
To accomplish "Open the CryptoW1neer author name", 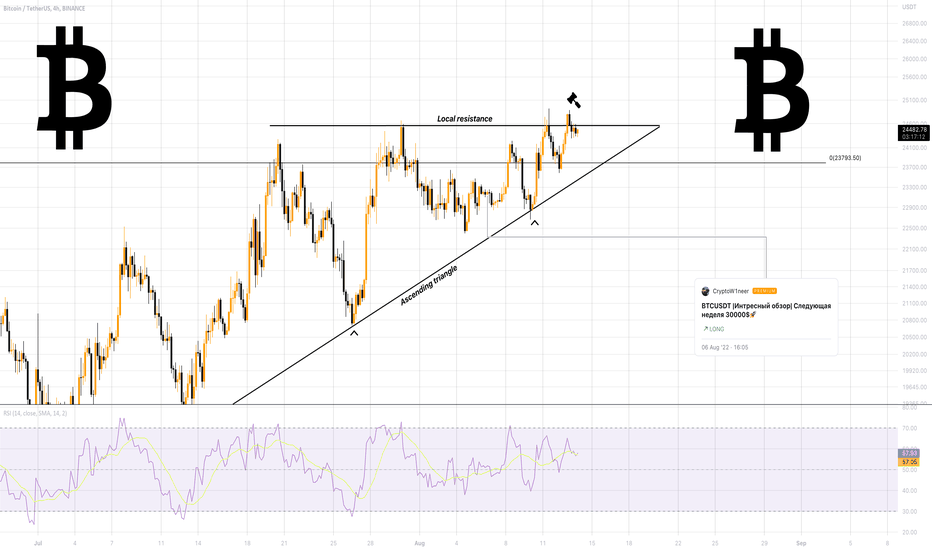I will click(x=731, y=291).
